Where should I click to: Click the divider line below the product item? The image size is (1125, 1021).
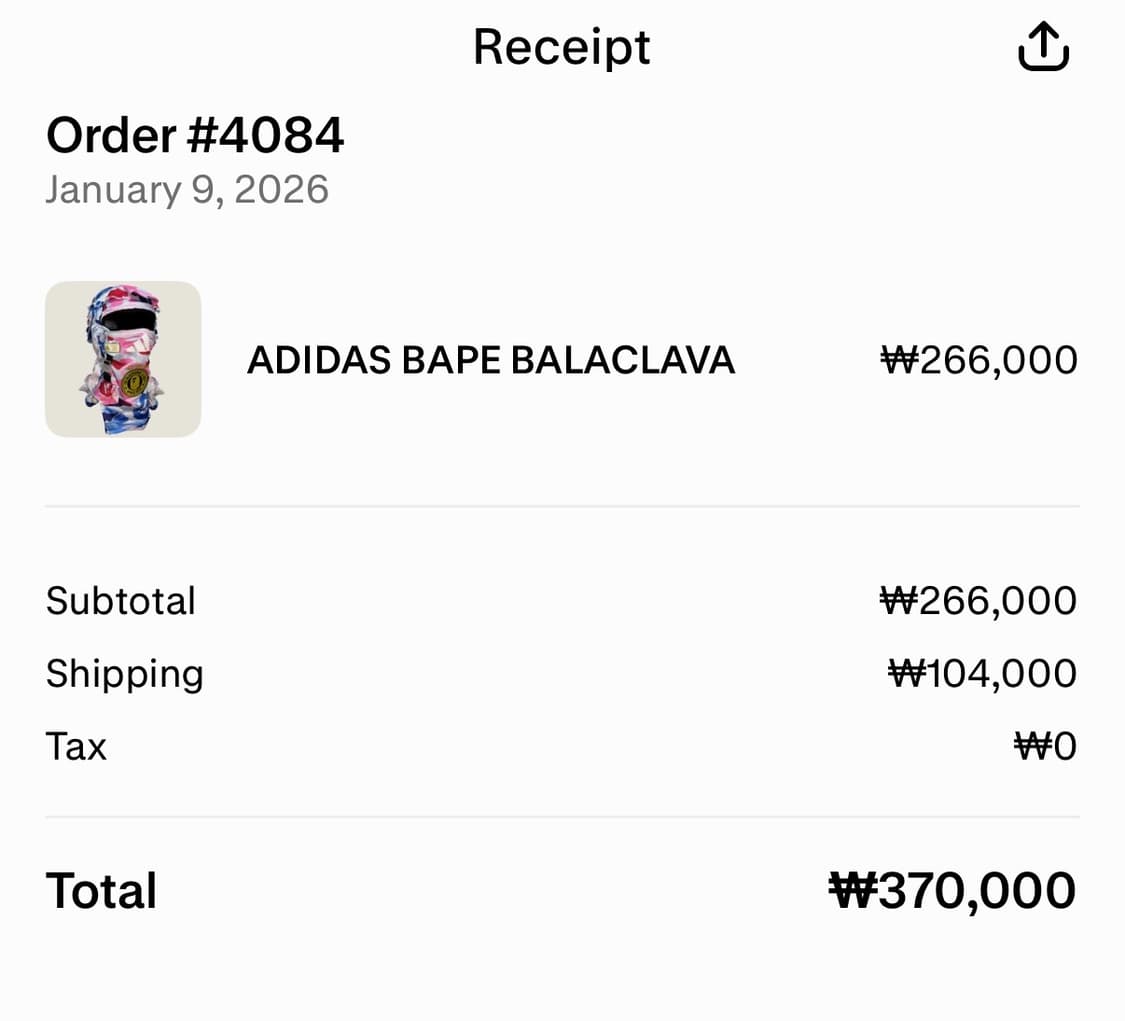(562, 507)
